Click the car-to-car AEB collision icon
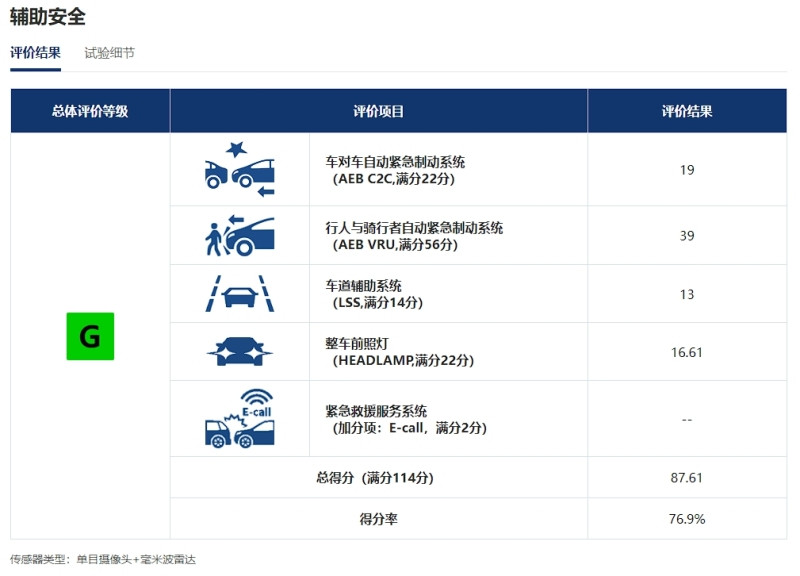Image resolution: width=800 pixels, height=576 pixels. [240, 169]
